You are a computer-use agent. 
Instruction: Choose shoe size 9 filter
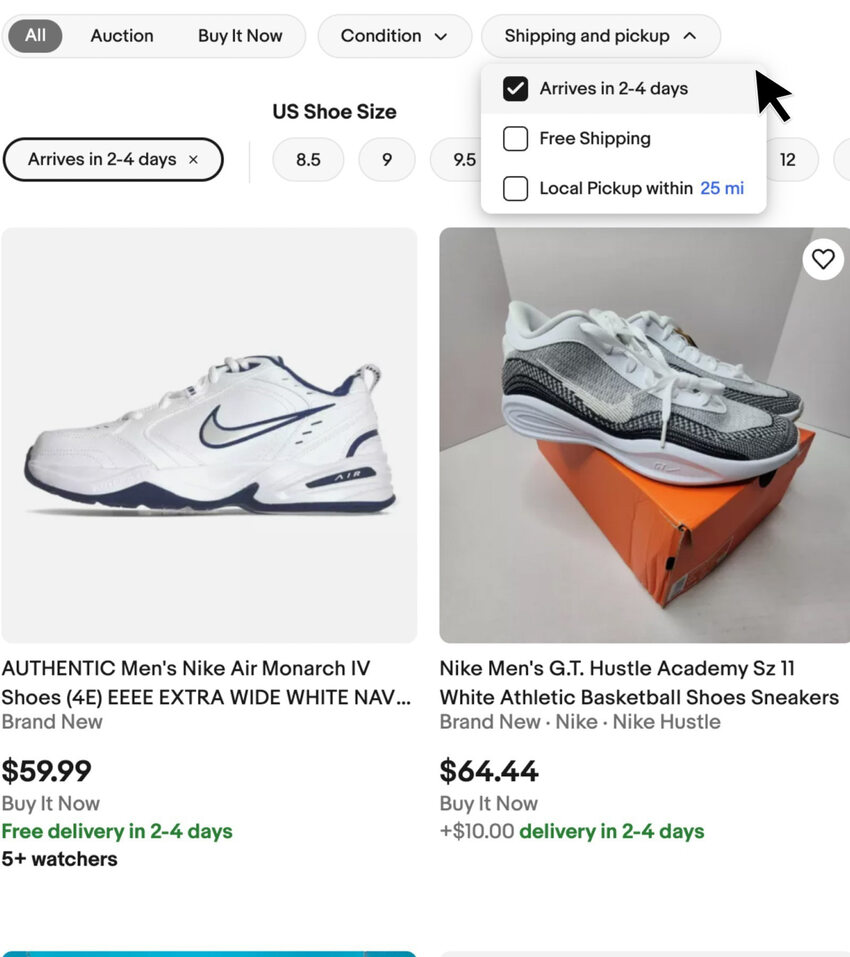[x=387, y=160]
